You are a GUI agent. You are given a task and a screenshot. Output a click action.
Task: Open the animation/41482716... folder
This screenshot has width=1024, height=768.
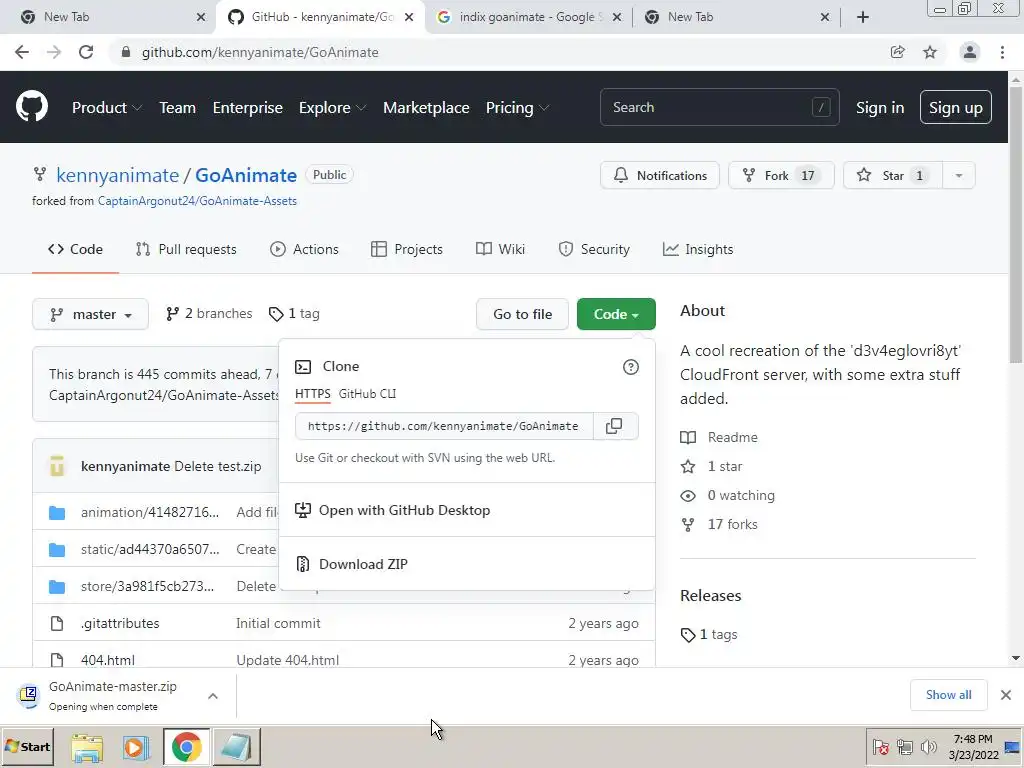point(150,512)
